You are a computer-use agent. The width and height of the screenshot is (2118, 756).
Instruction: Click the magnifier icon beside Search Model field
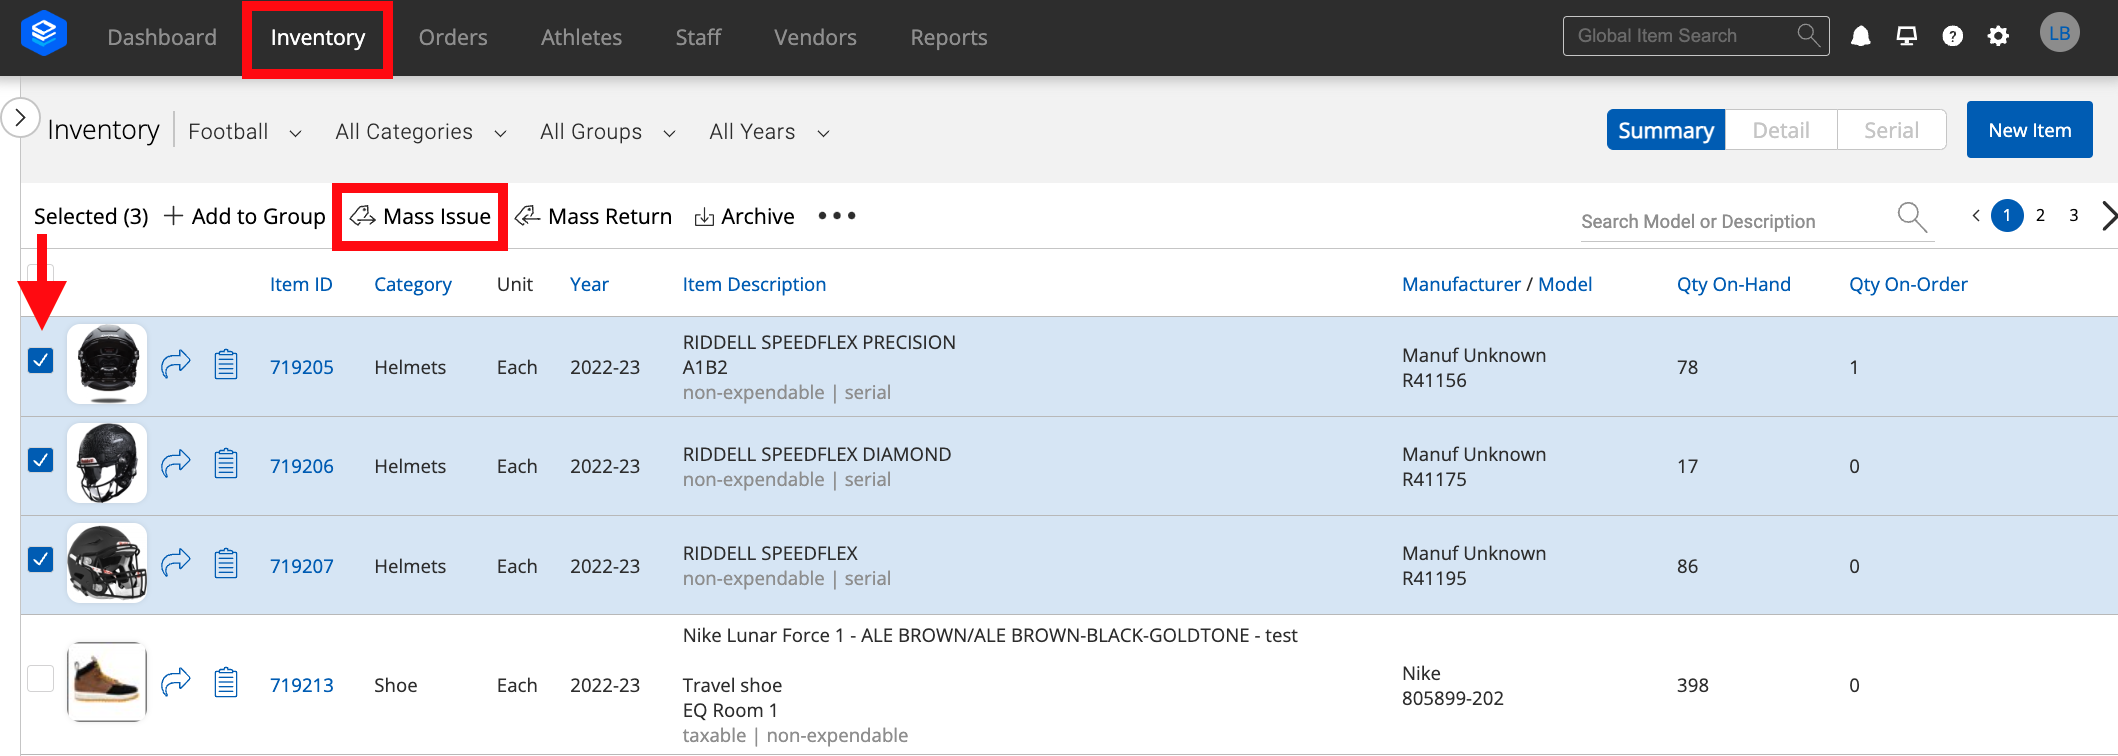(1912, 217)
